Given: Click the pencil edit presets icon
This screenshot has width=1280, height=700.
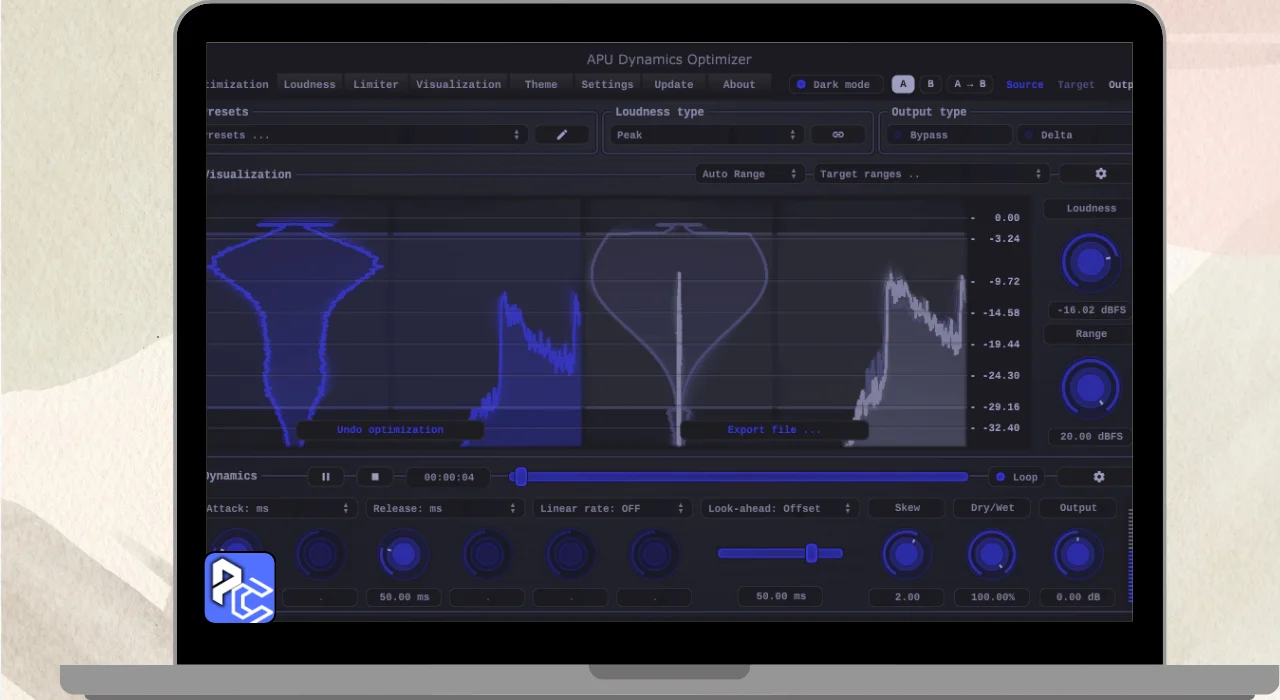Looking at the screenshot, I should (x=561, y=135).
